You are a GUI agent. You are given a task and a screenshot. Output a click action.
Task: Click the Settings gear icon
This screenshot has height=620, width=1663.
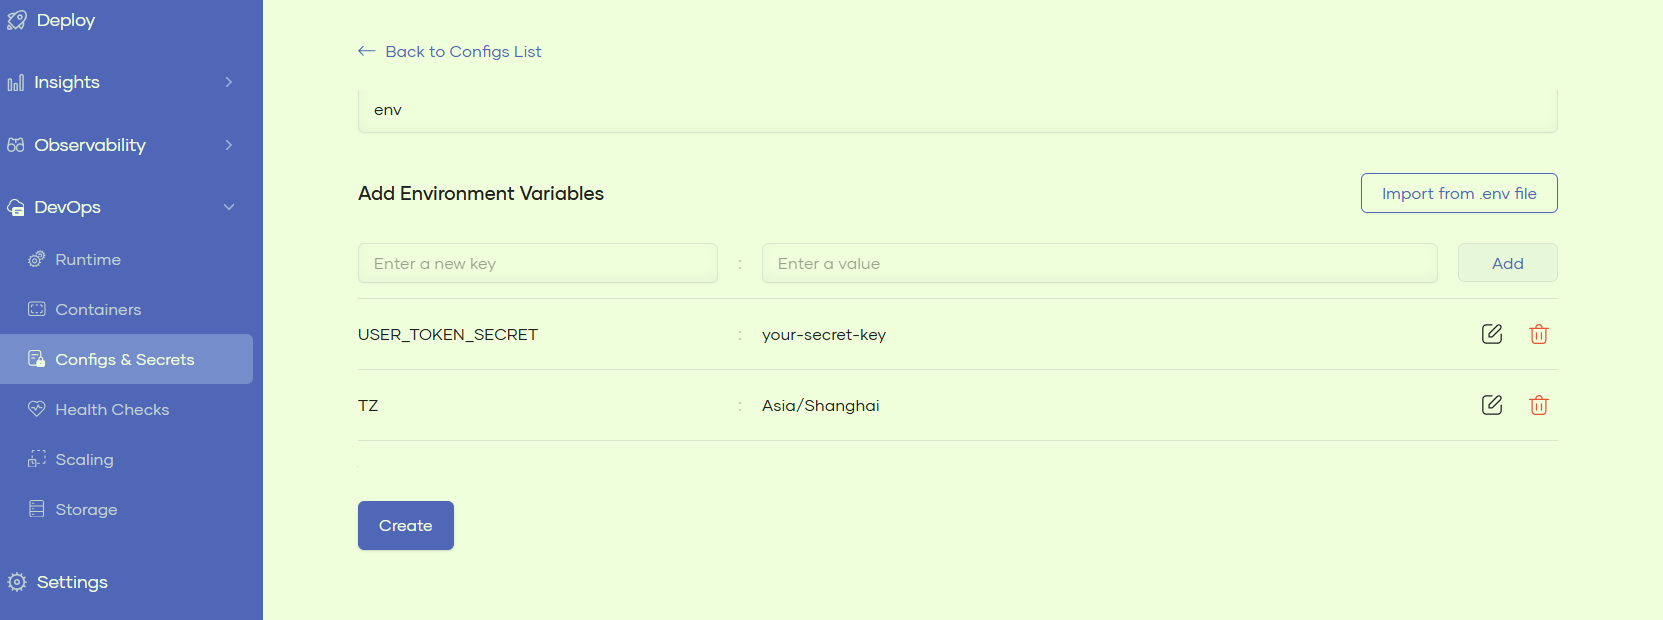[x=17, y=582]
